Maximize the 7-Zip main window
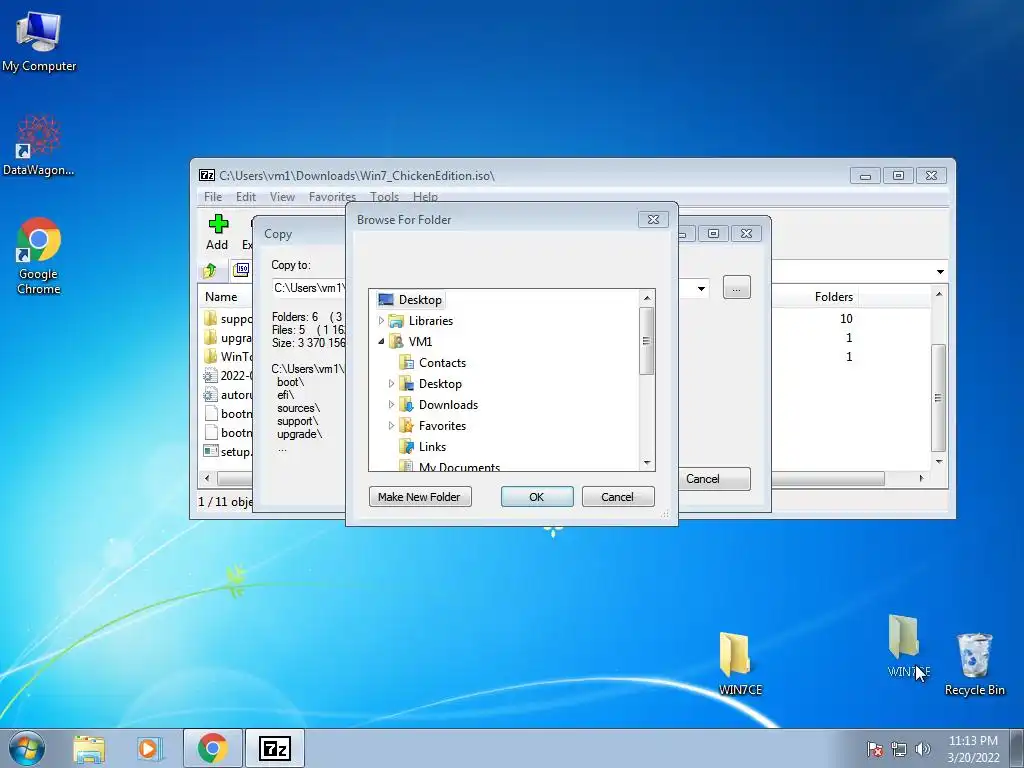The height and width of the screenshot is (768, 1024). click(x=898, y=176)
